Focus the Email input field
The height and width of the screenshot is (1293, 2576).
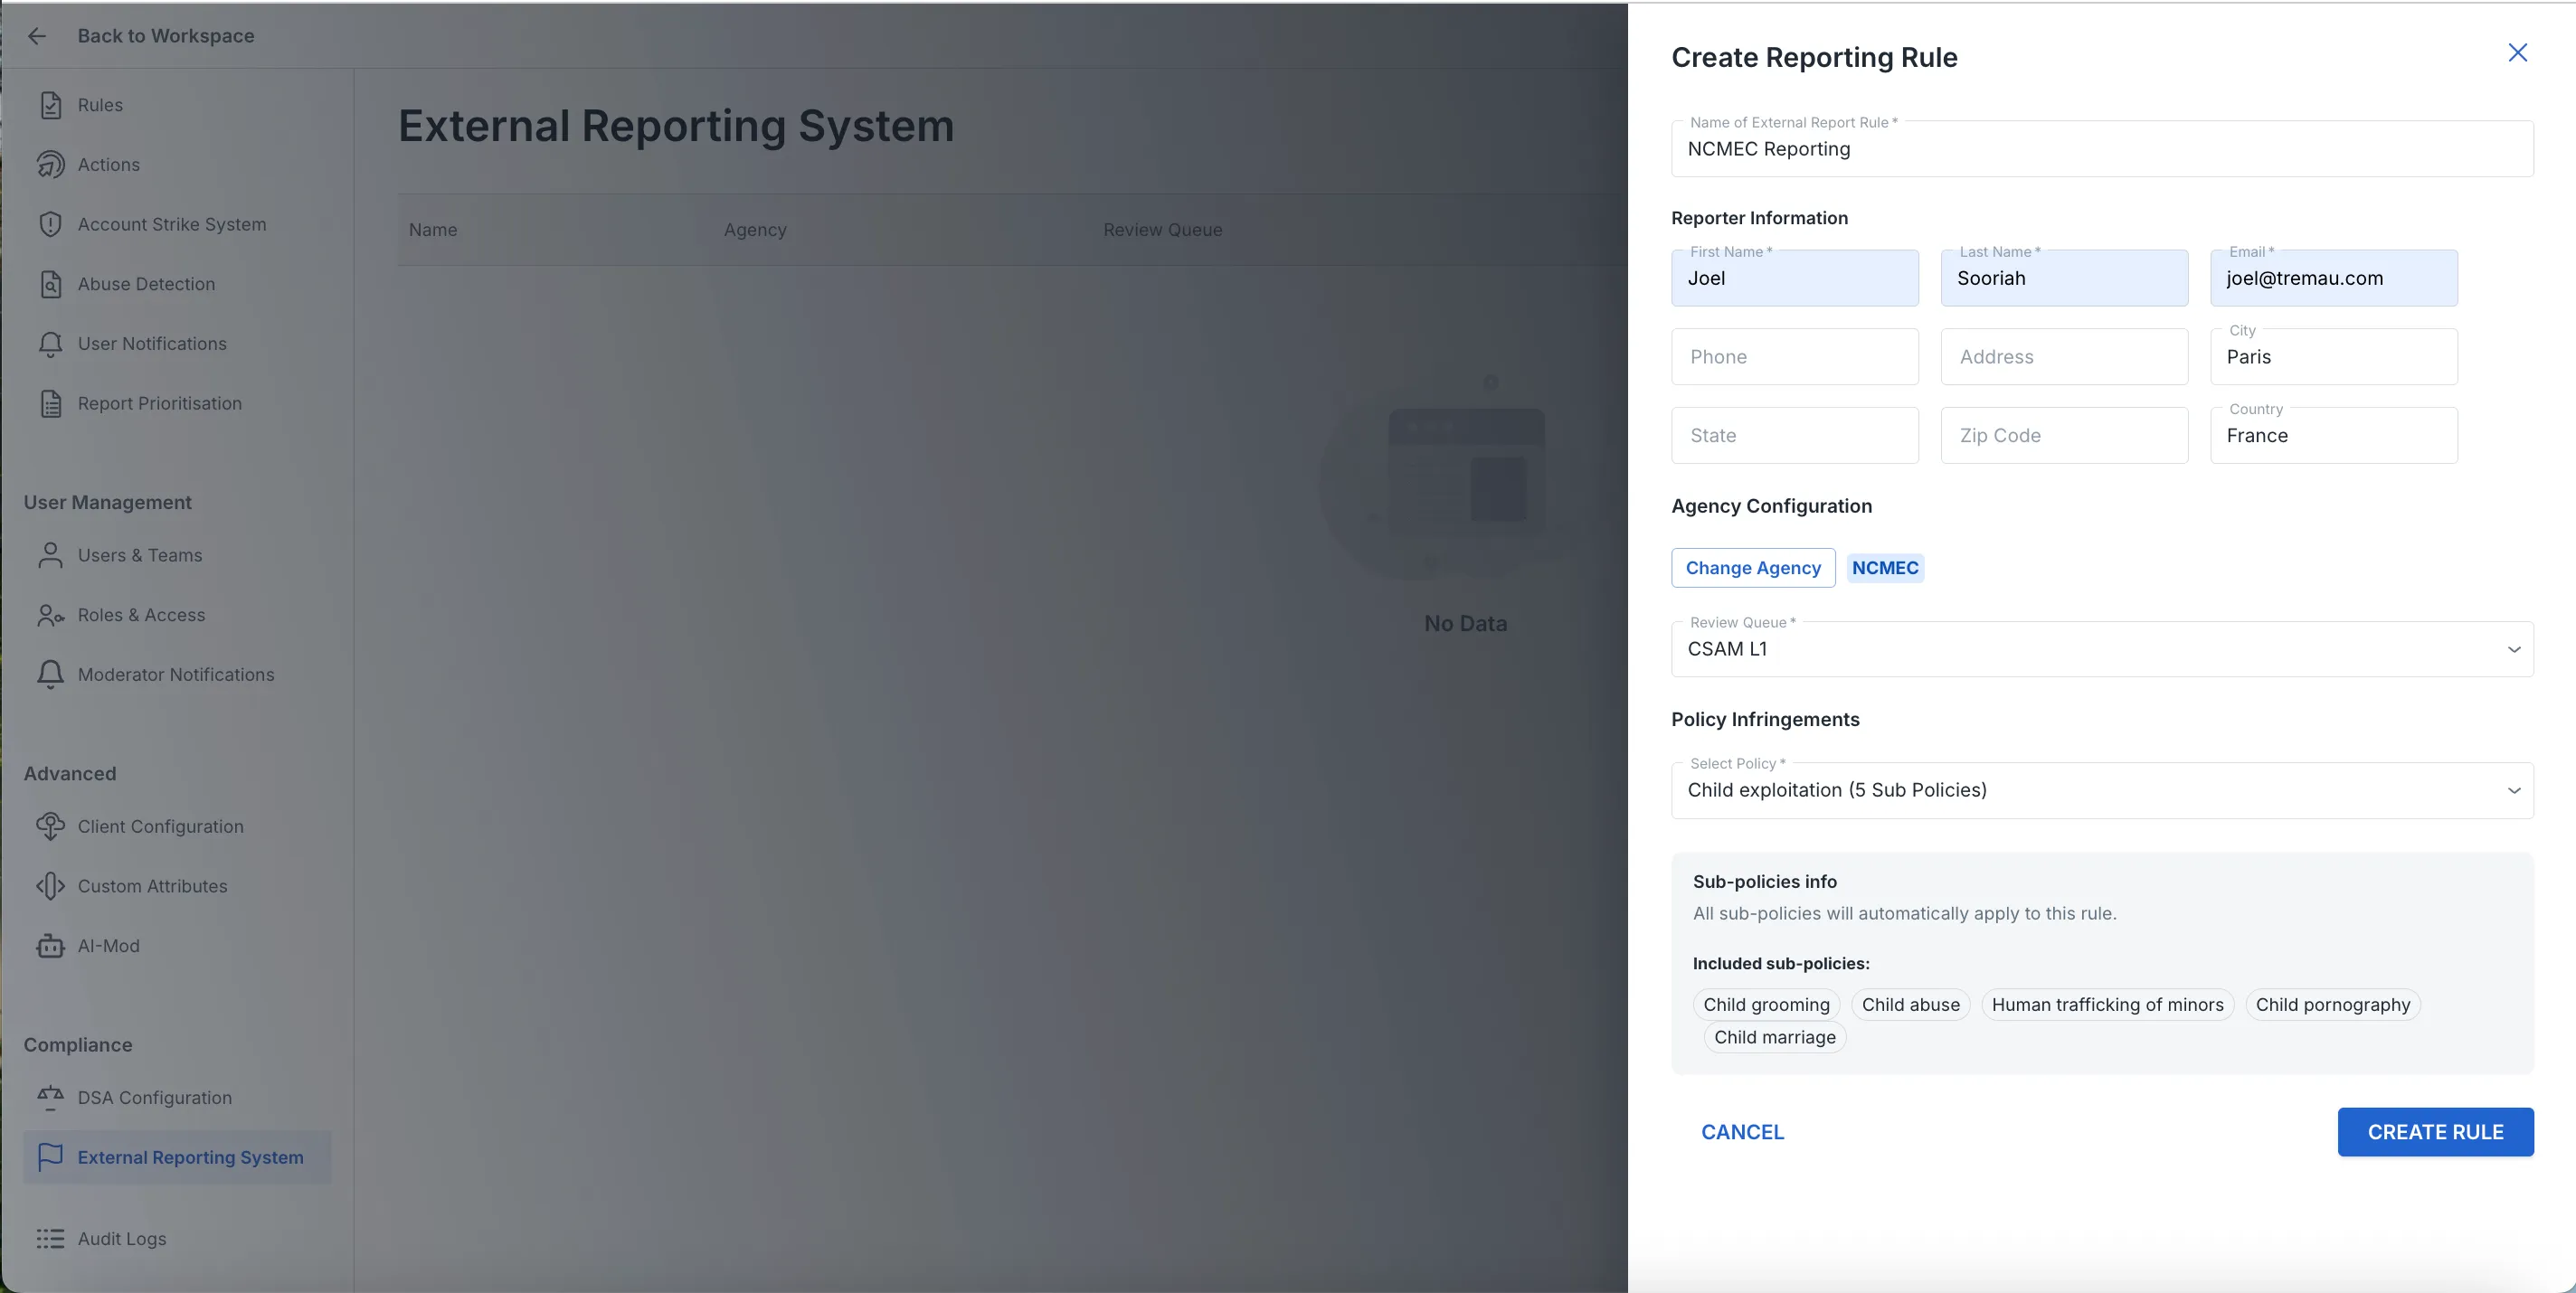click(x=2333, y=278)
